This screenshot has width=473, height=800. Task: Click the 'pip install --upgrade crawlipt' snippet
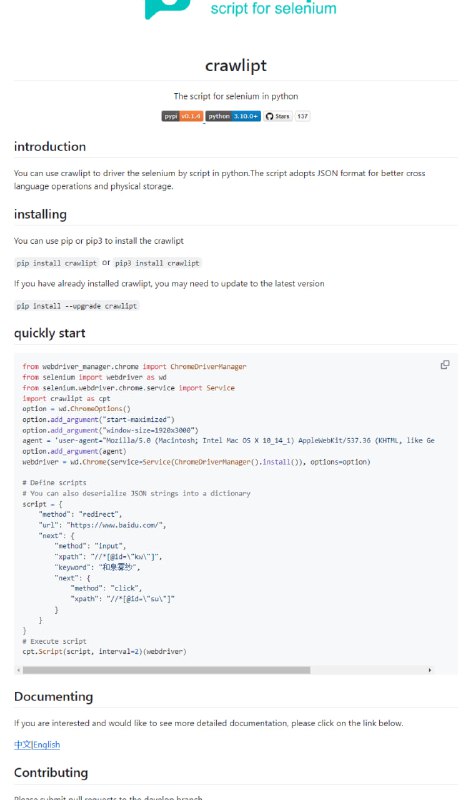click(x=77, y=306)
